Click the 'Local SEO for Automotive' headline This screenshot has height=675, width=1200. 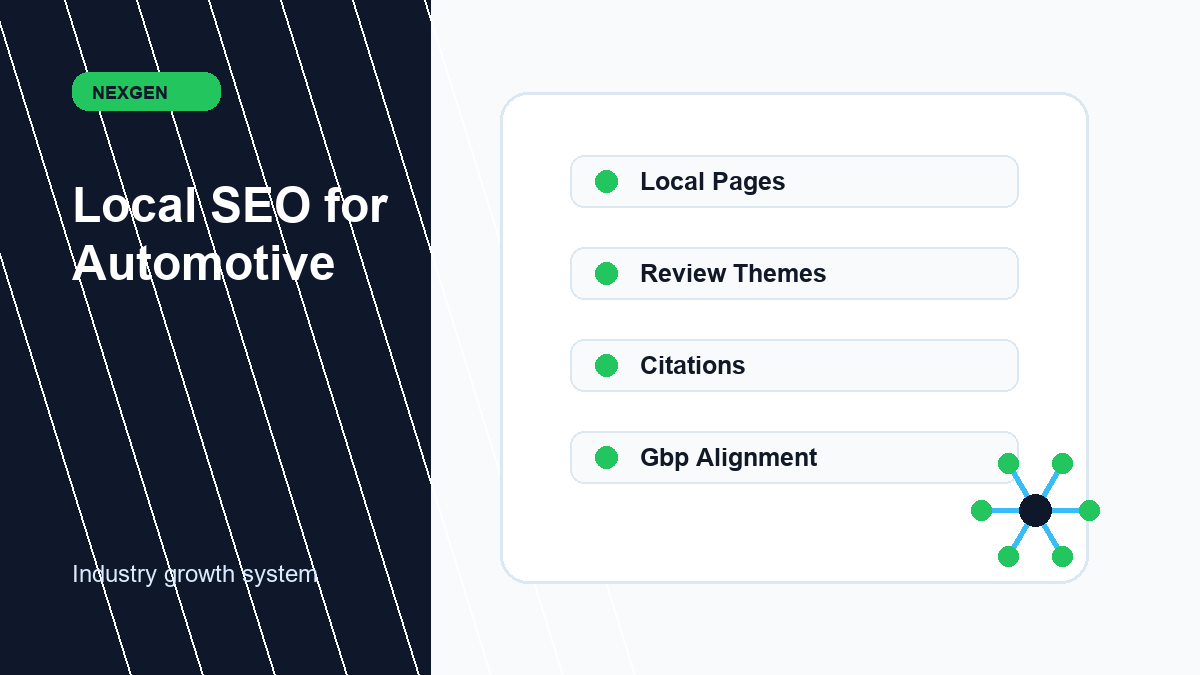pyautogui.click(x=230, y=235)
